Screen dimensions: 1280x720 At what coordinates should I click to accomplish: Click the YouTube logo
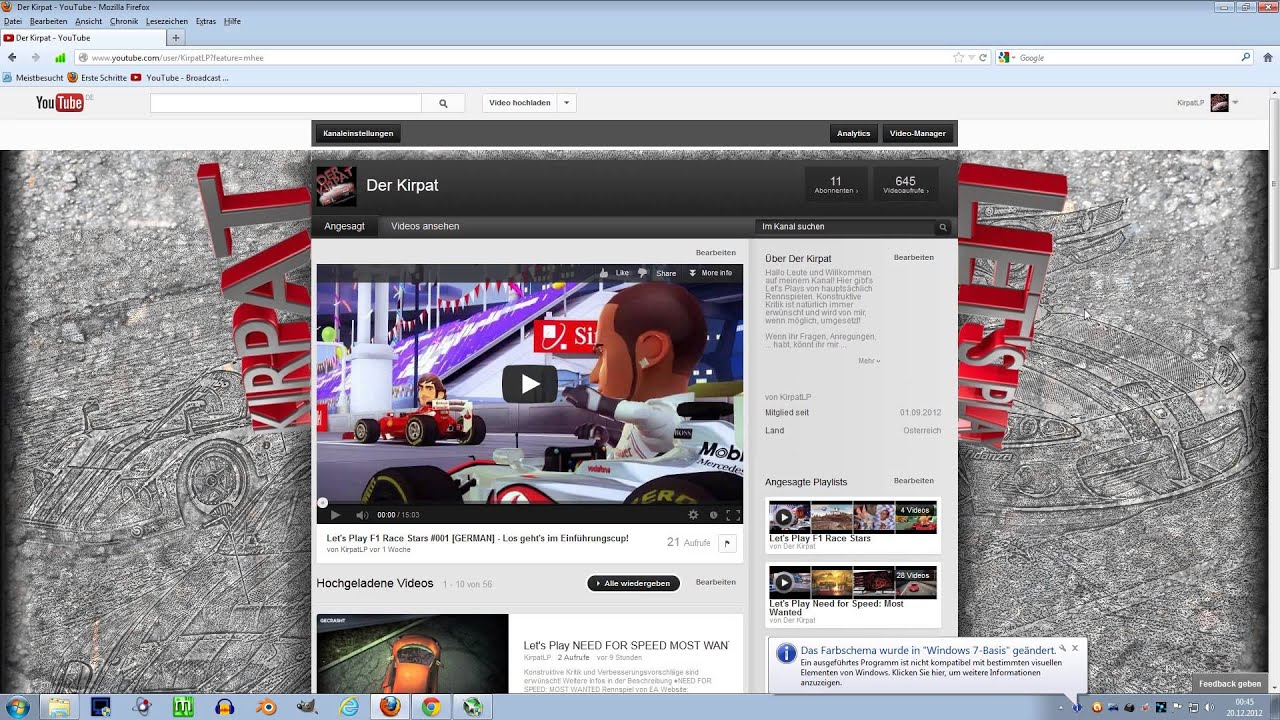pos(59,102)
